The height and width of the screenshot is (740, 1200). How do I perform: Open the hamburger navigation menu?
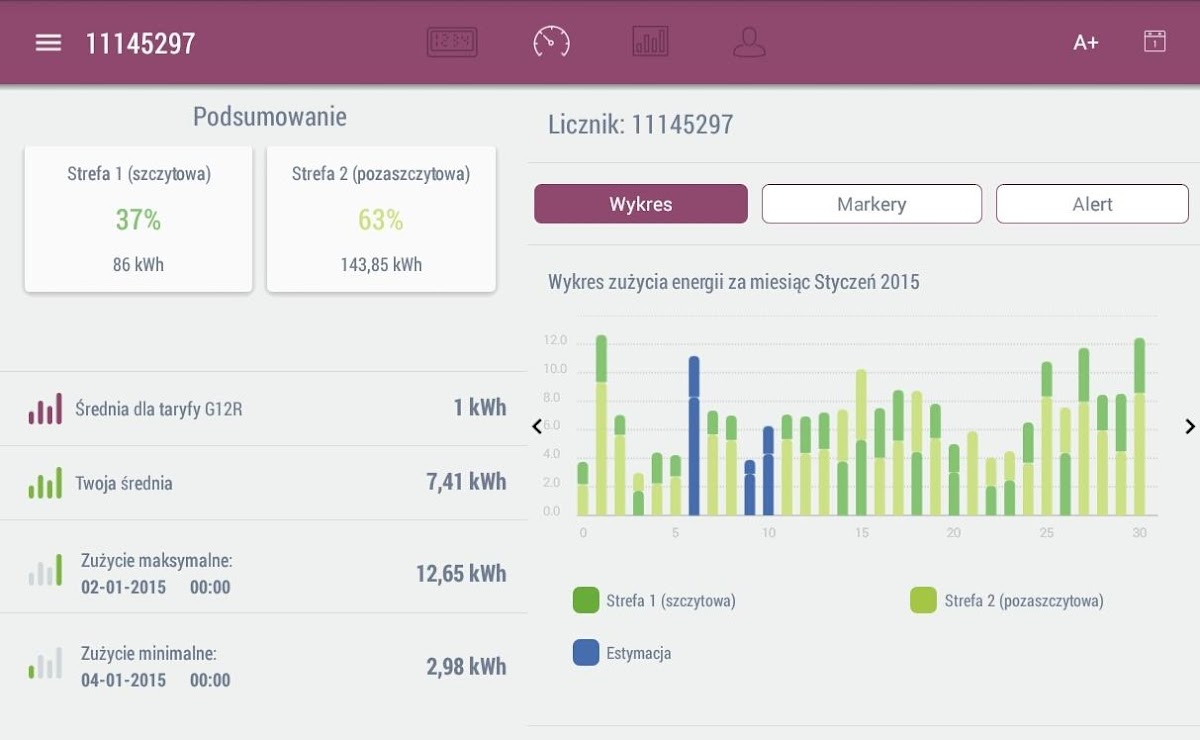[x=48, y=43]
